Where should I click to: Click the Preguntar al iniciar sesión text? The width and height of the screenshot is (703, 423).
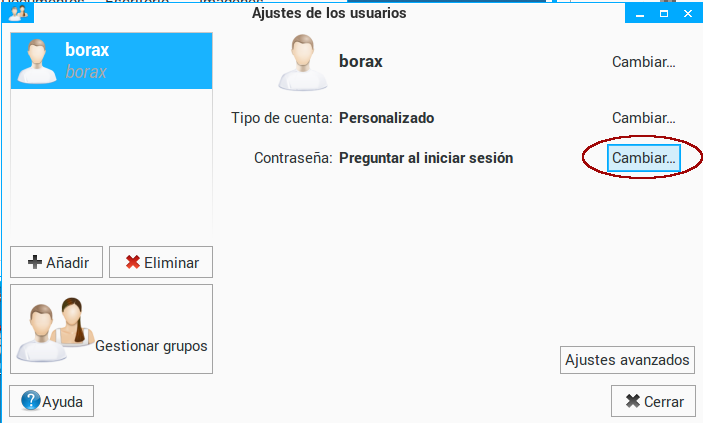tap(425, 158)
